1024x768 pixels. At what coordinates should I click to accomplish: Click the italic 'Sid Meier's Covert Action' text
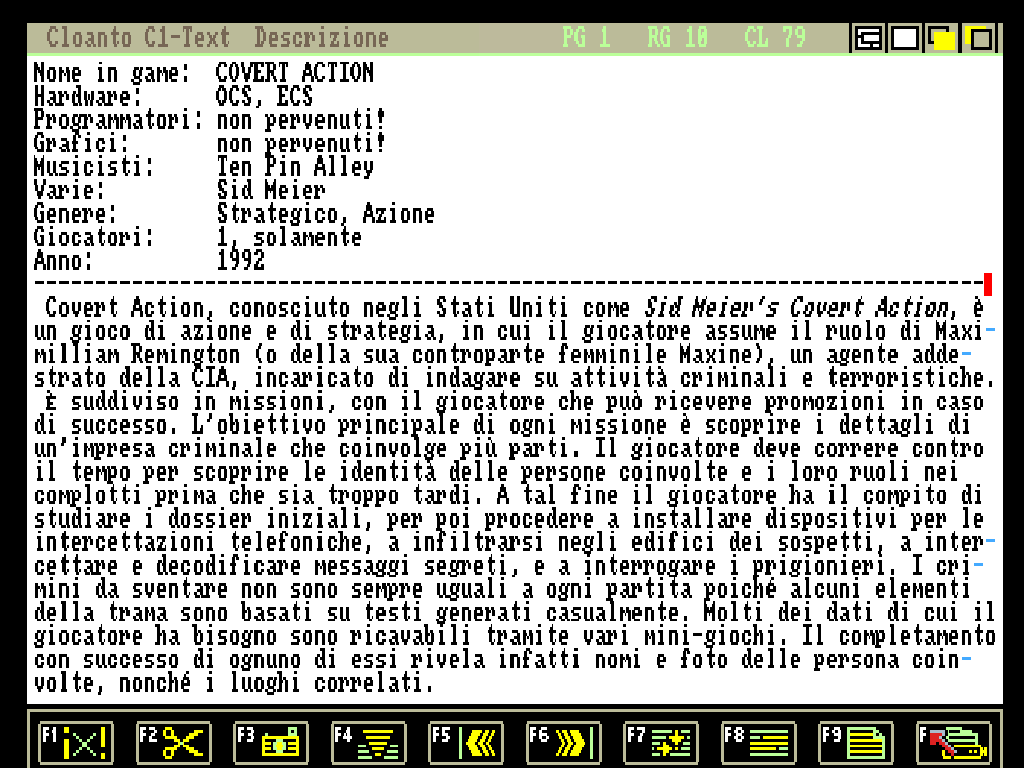tap(795, 307)
